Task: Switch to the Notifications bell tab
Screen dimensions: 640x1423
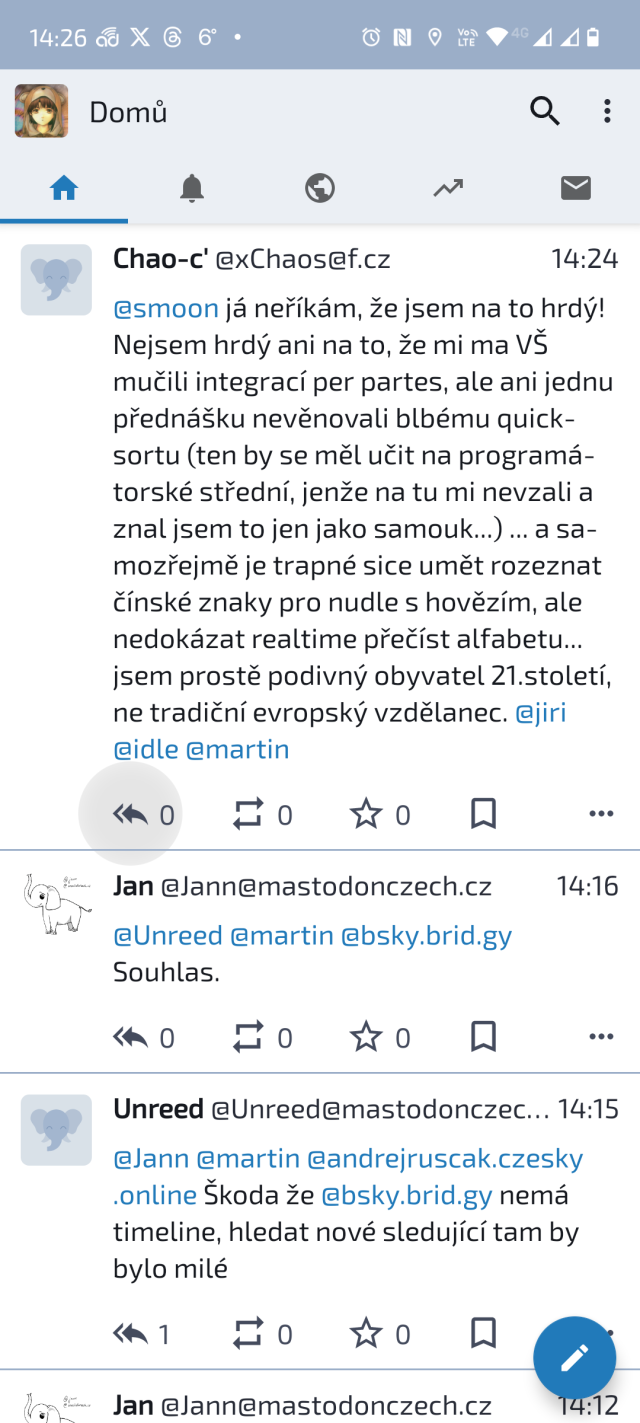Action: (192, 188)
